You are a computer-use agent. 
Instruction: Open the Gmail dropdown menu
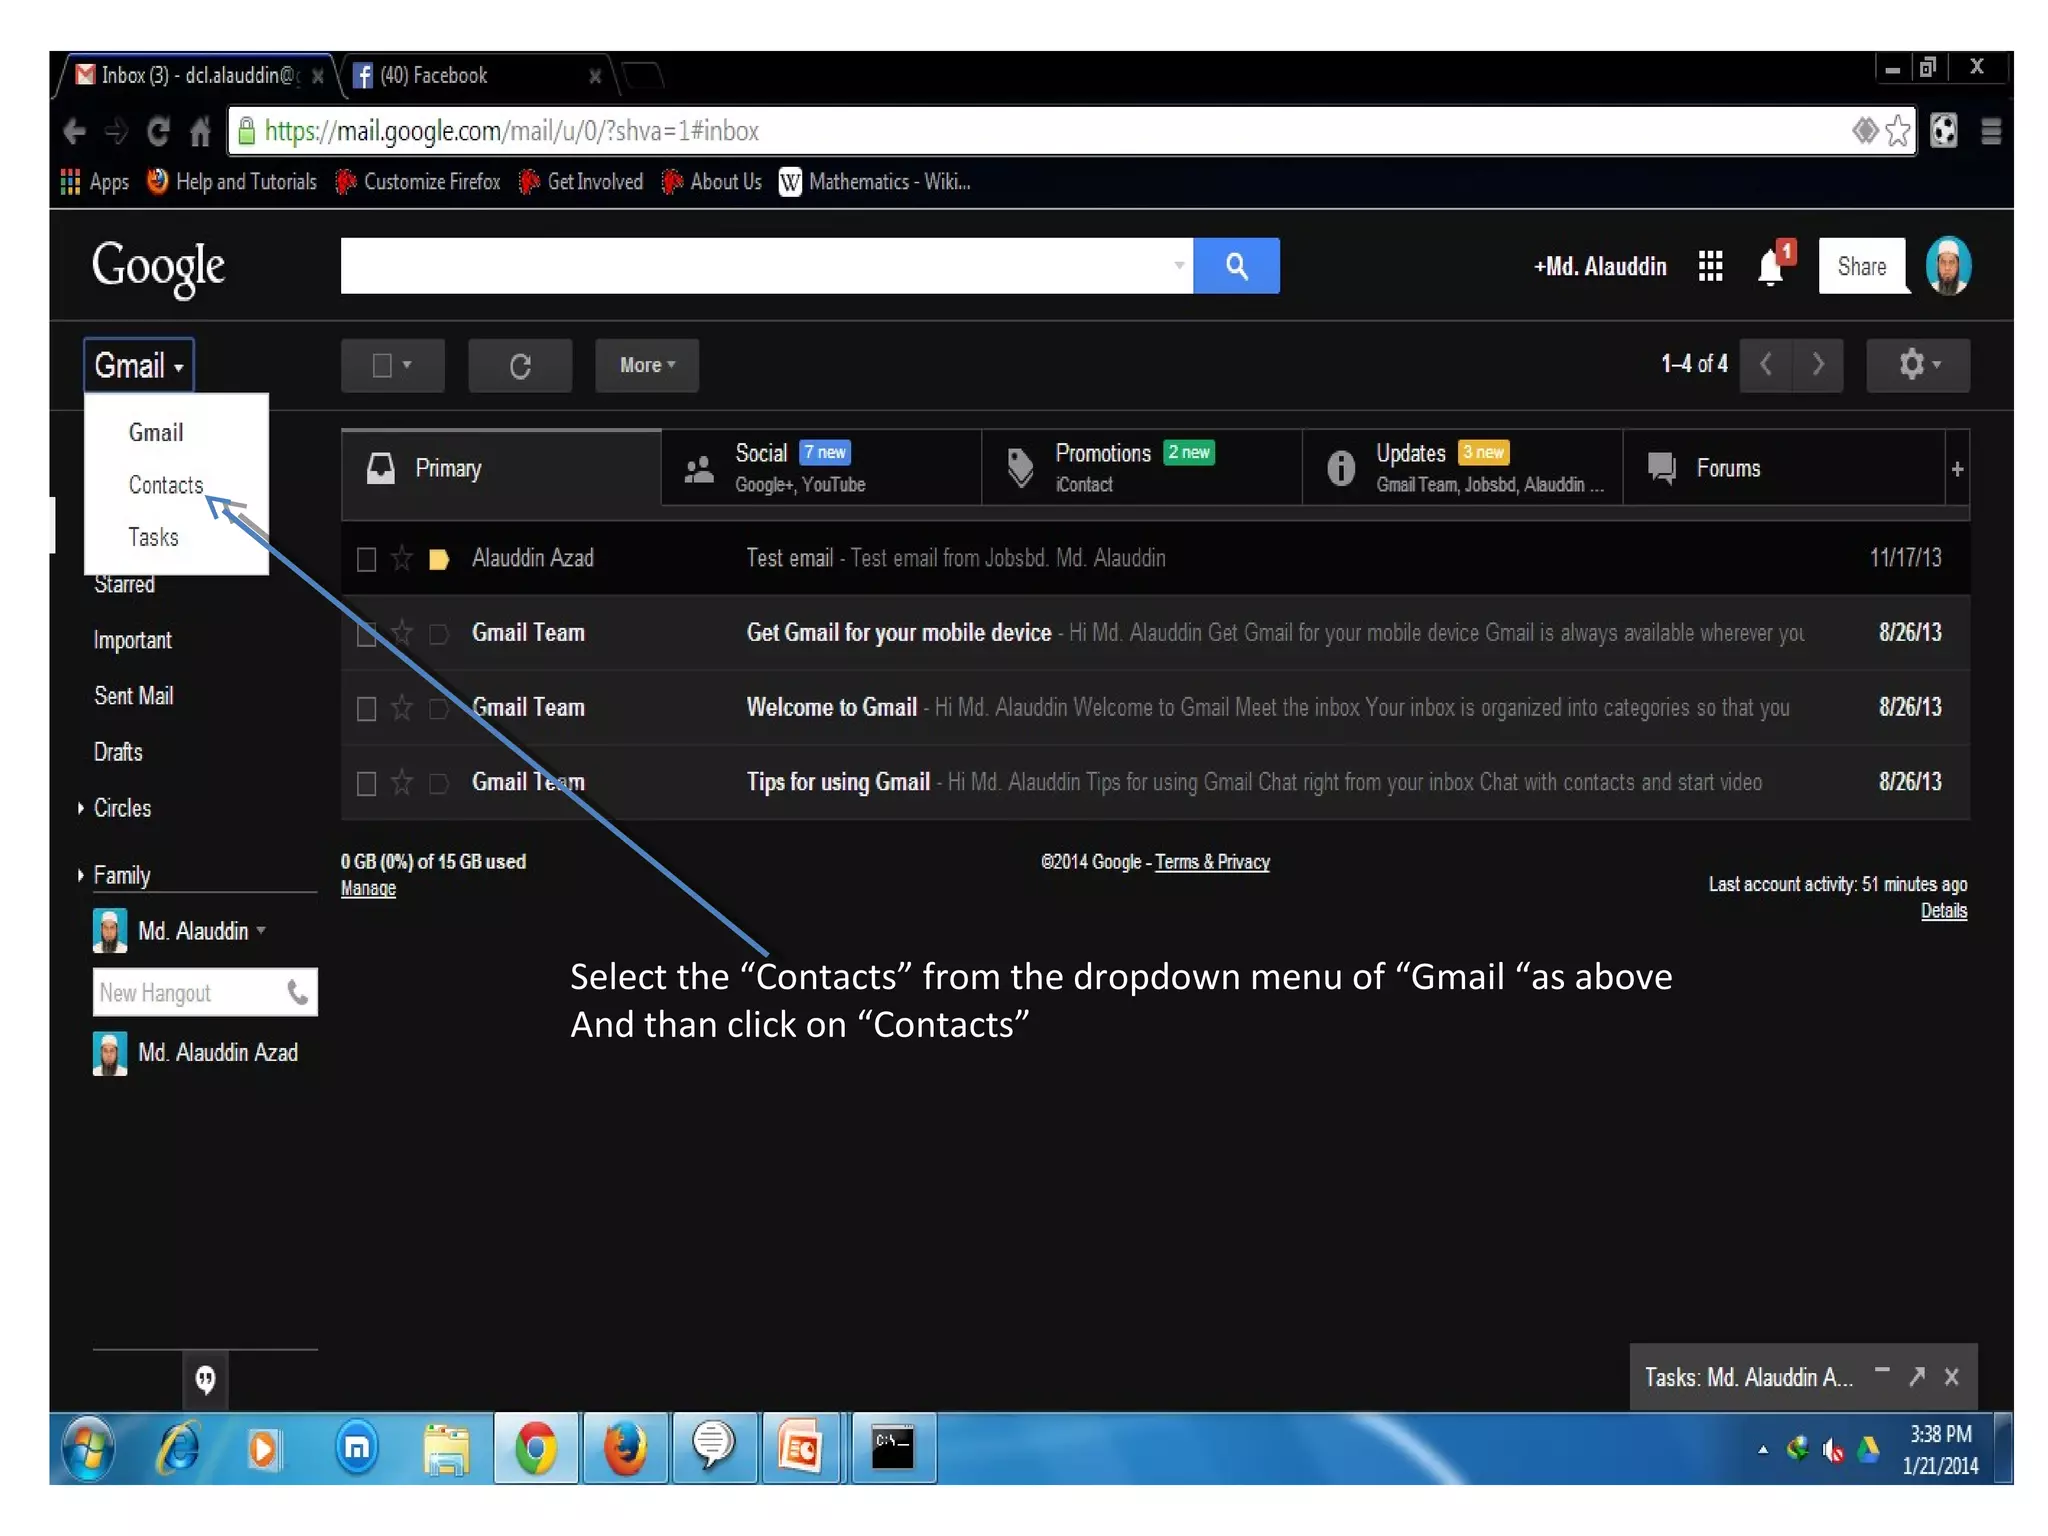pos(139,366)
